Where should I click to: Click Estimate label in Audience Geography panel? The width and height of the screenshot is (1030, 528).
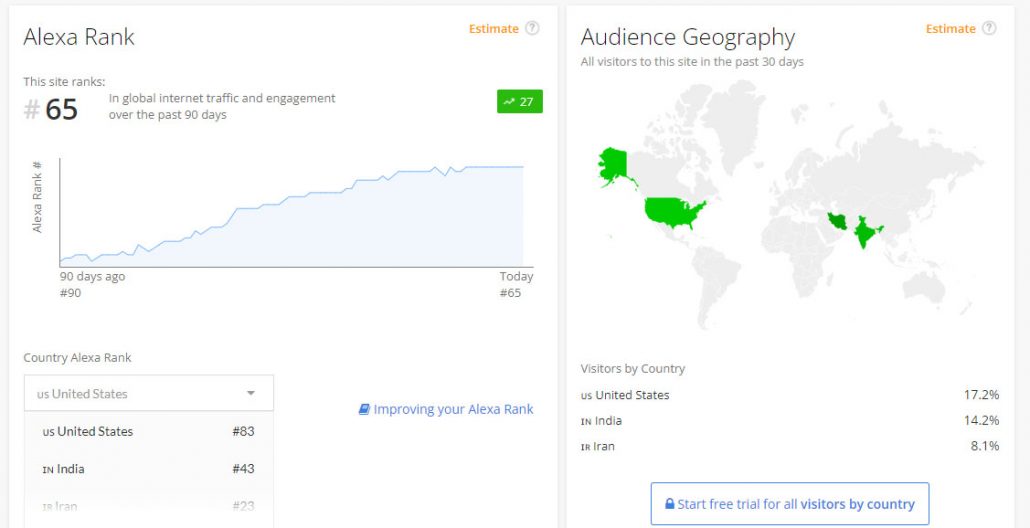(x=950, y=28)
